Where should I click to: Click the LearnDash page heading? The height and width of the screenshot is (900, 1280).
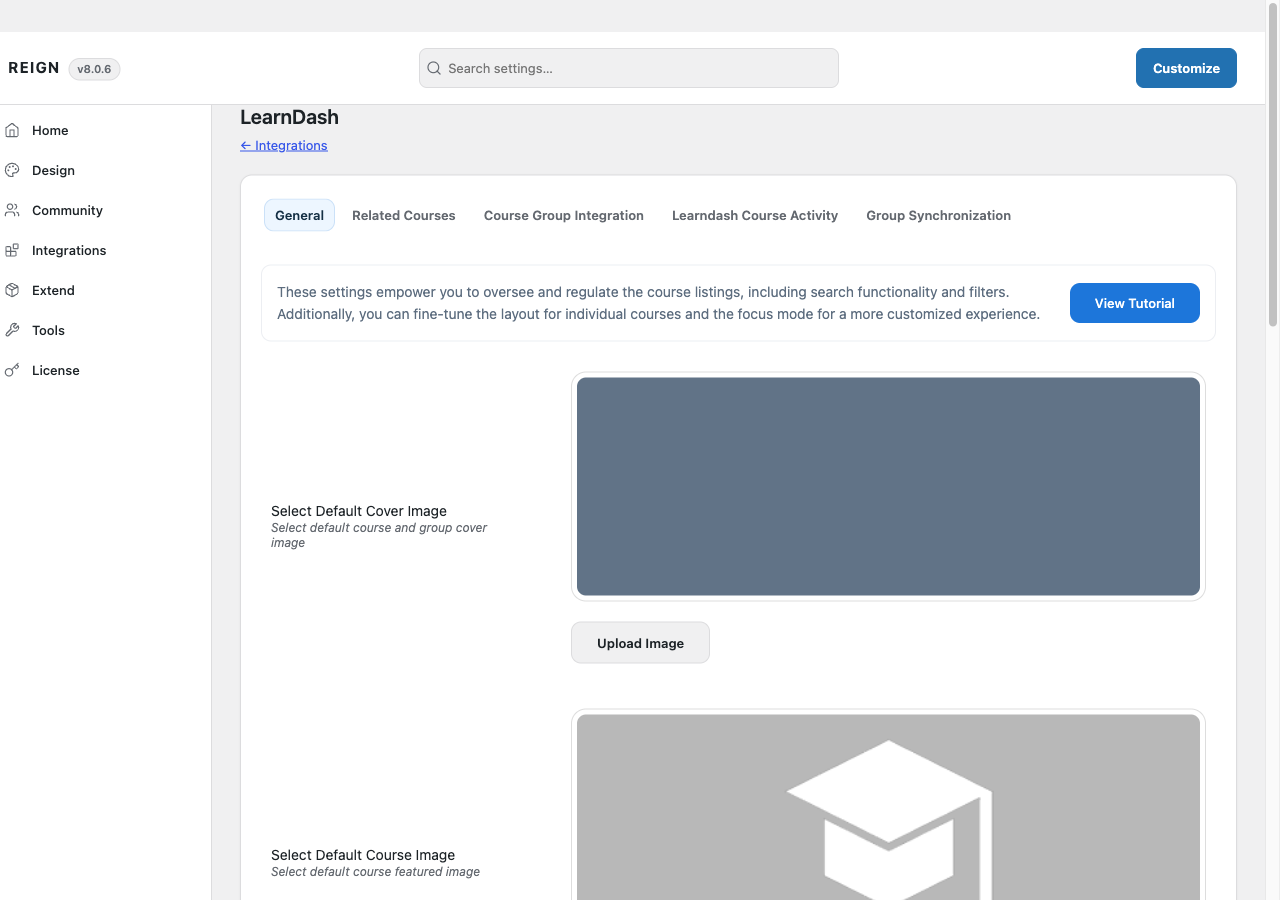pos(289,117)
